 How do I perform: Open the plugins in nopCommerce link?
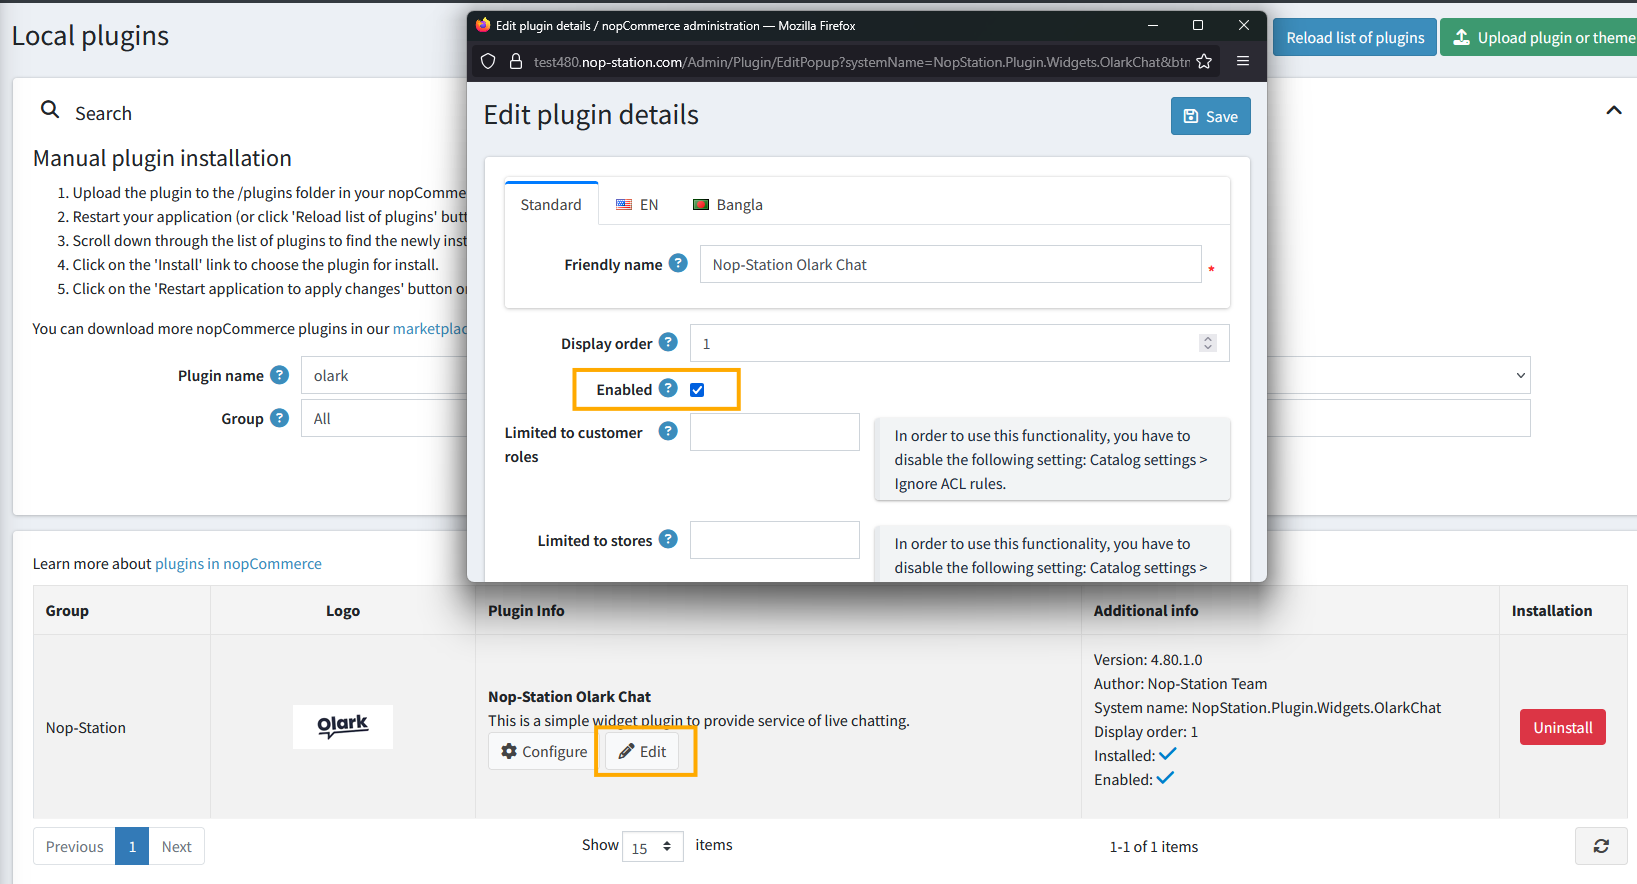(238, 563)
